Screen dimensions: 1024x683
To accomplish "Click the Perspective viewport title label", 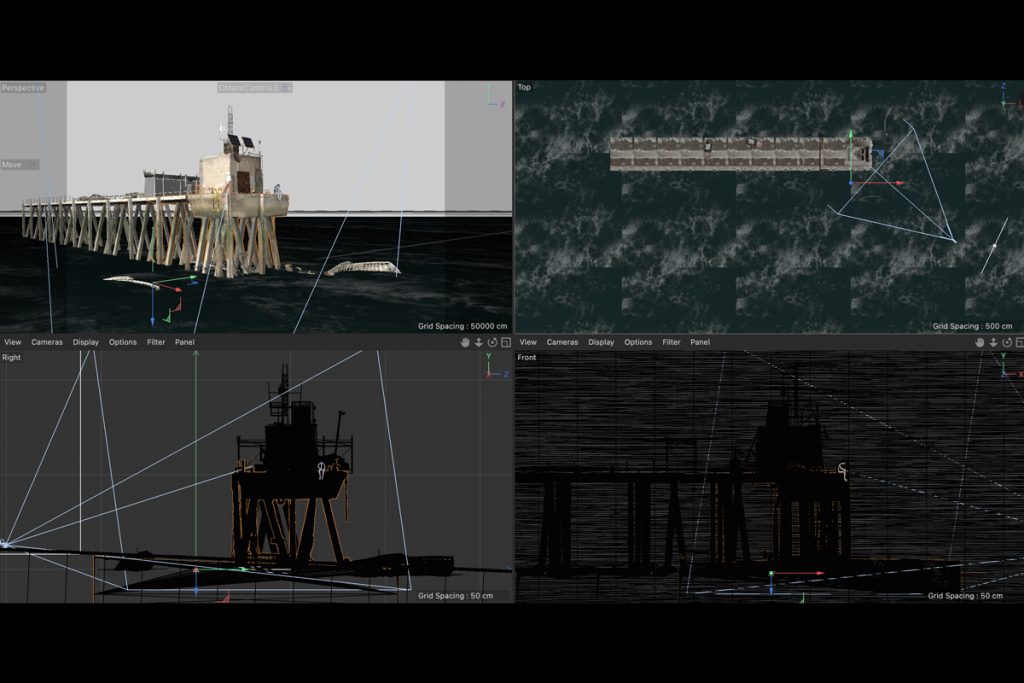I will tap(23, 88).
